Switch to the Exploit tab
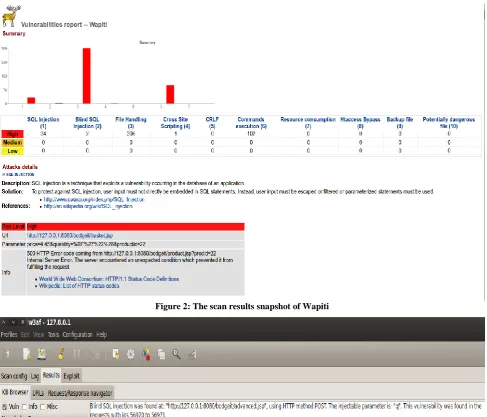 tap(72, 376)
